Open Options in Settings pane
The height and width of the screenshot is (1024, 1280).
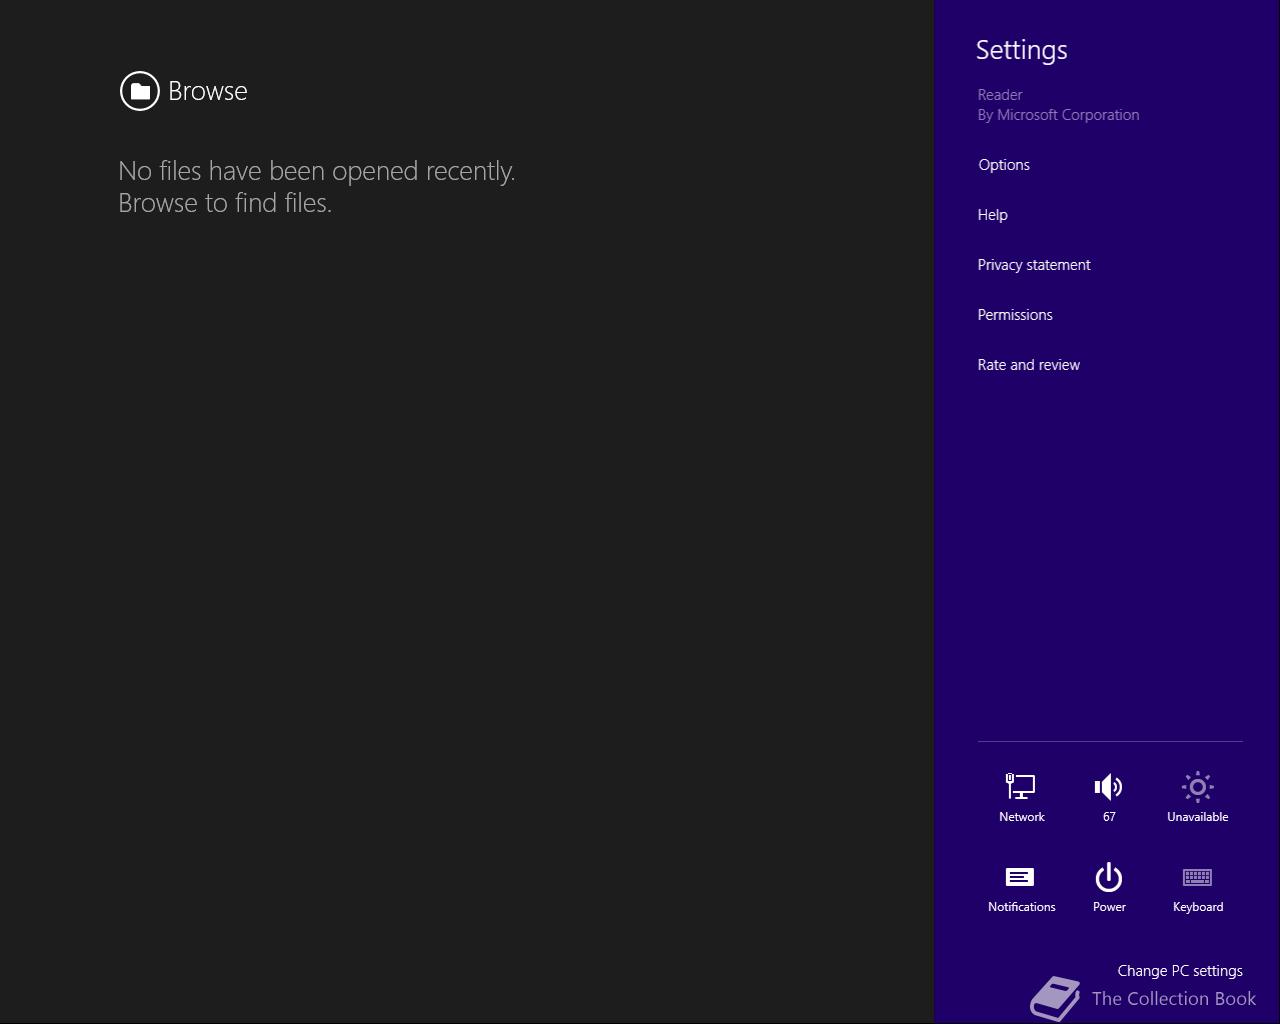coord(1004,165)
